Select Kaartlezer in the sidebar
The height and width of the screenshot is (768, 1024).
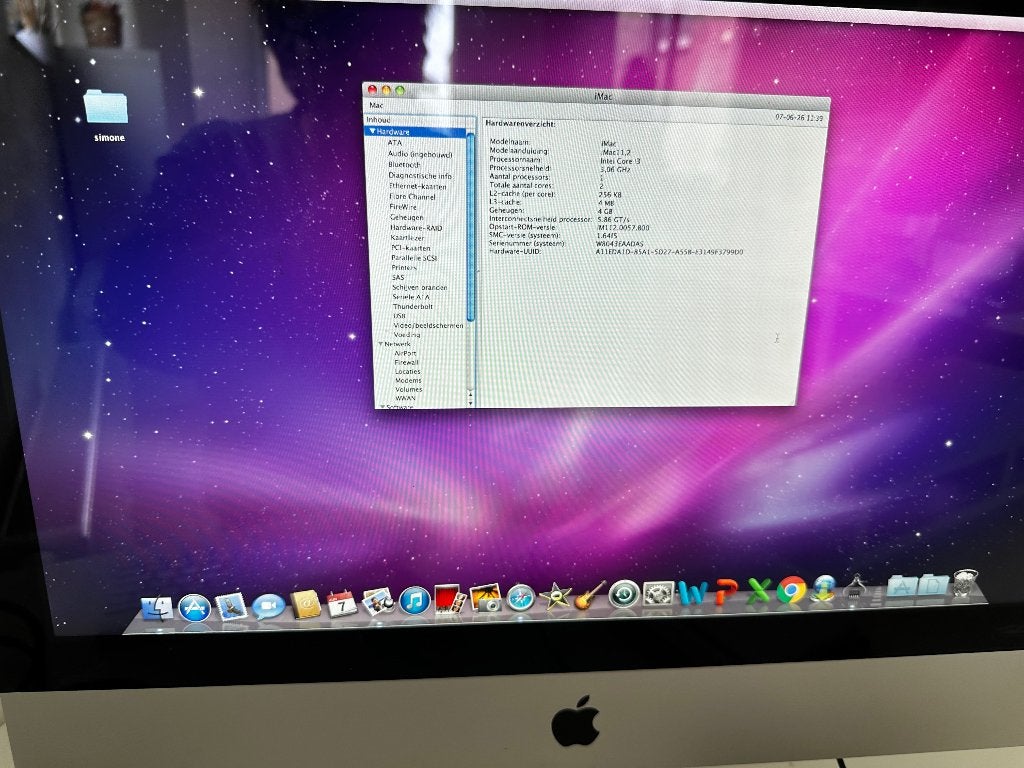[408, 238]
